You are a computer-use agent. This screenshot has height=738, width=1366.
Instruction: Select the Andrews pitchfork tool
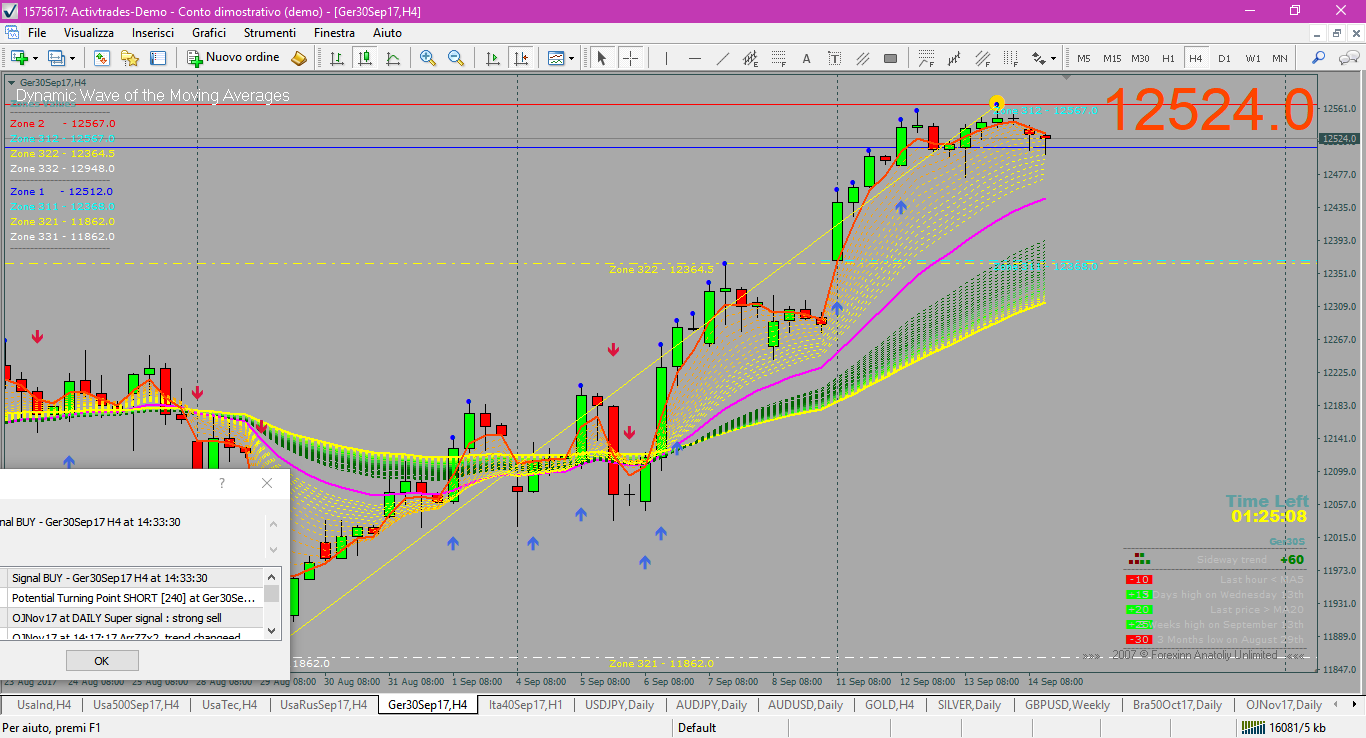(x=955, y=58)
